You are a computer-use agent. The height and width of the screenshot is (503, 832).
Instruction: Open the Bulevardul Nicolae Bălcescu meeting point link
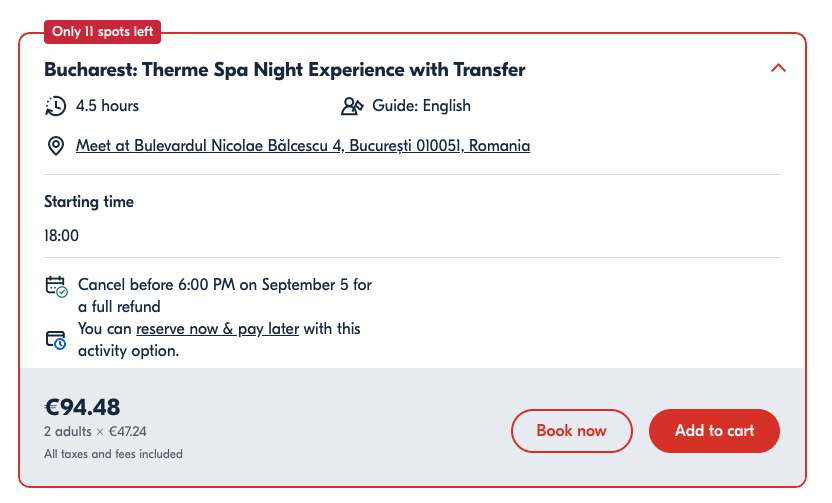pos(303,145)
